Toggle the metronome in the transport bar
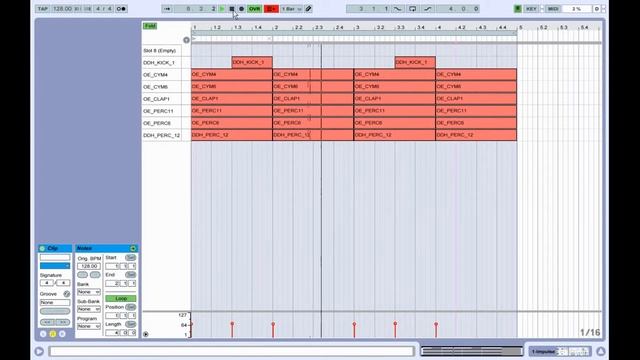 point(121,9)
